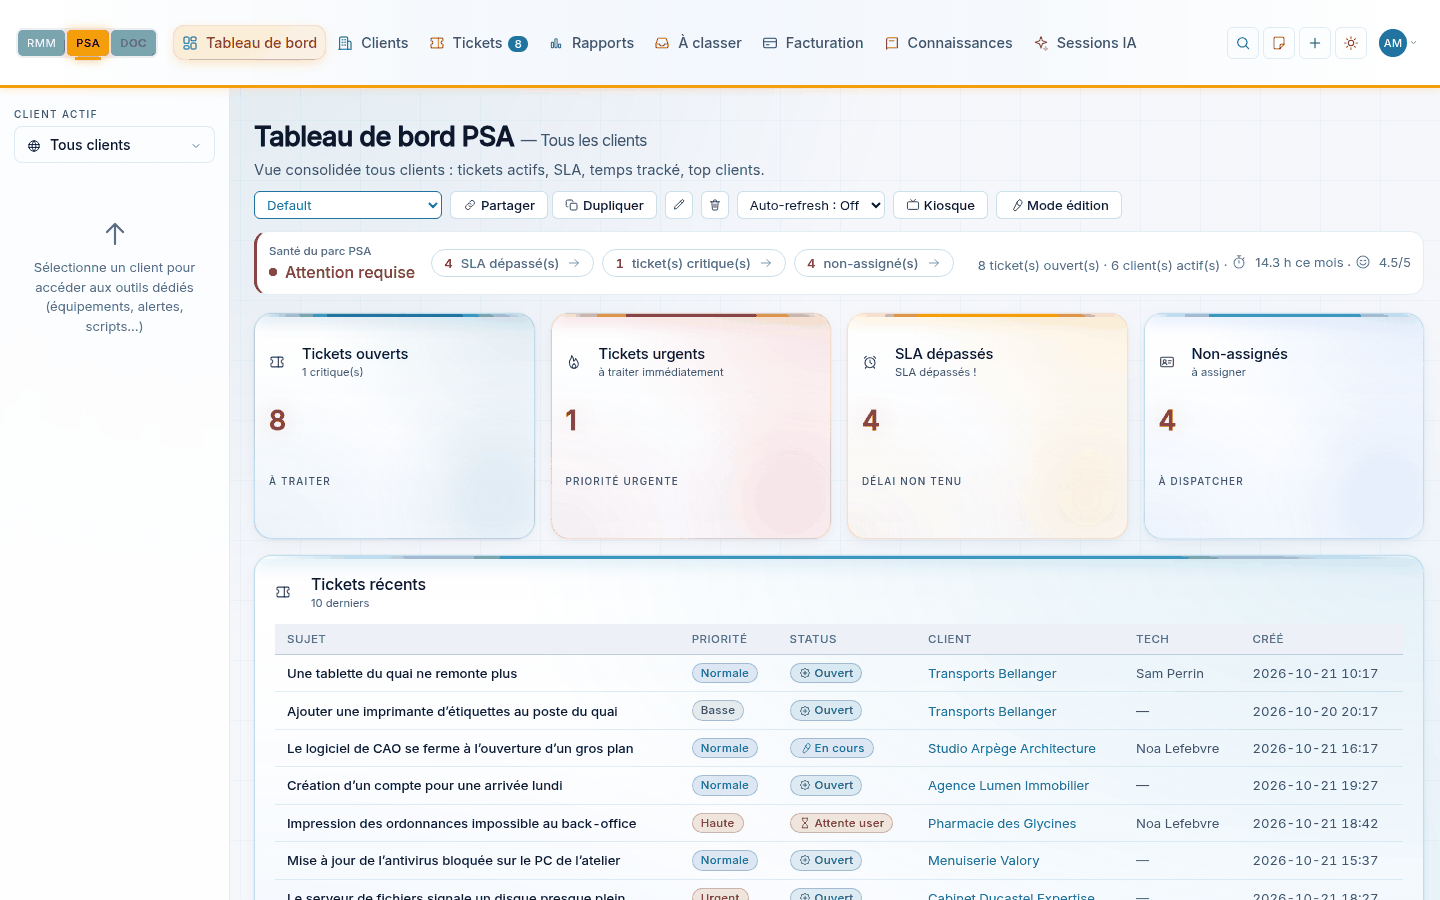Viewport: 1440px width, 900px height.
Task: Open the sticky note icon button
Action: coord(1279,43)
